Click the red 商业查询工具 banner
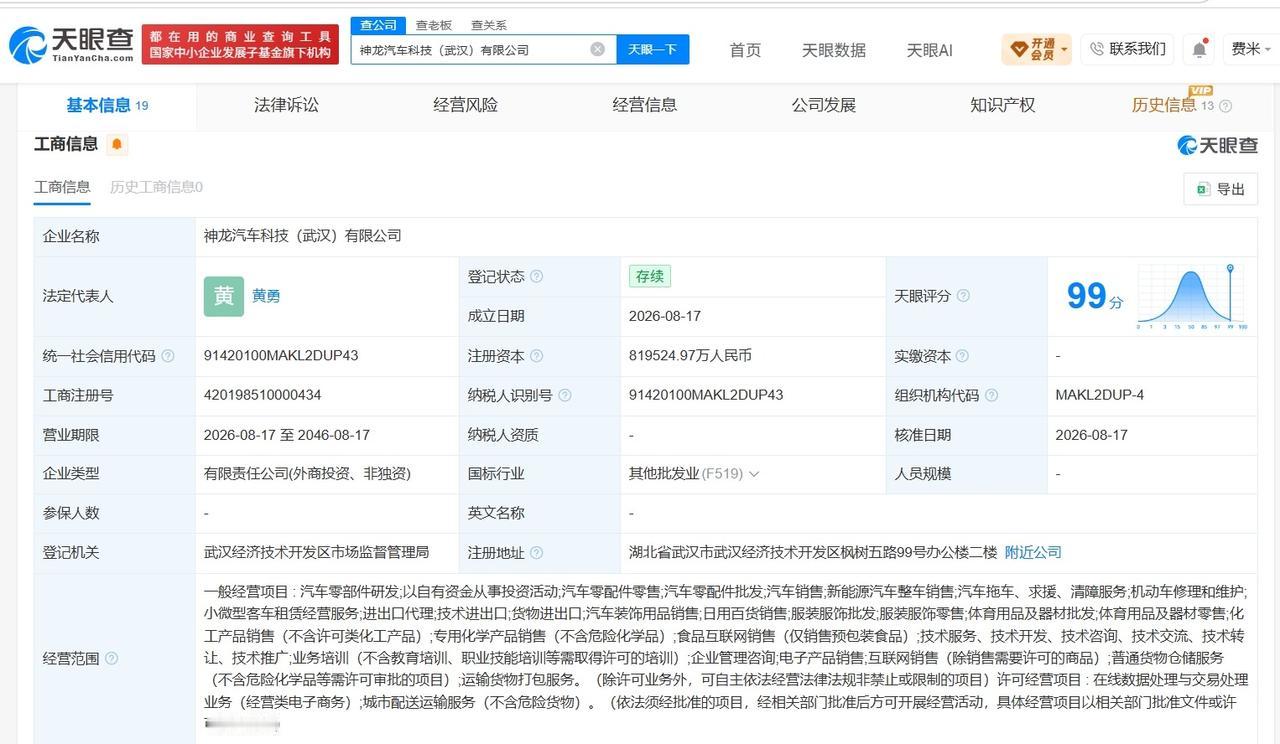The width and height of the screenshot is (1280, 744). pyautogui.click(x=240, y=45)
